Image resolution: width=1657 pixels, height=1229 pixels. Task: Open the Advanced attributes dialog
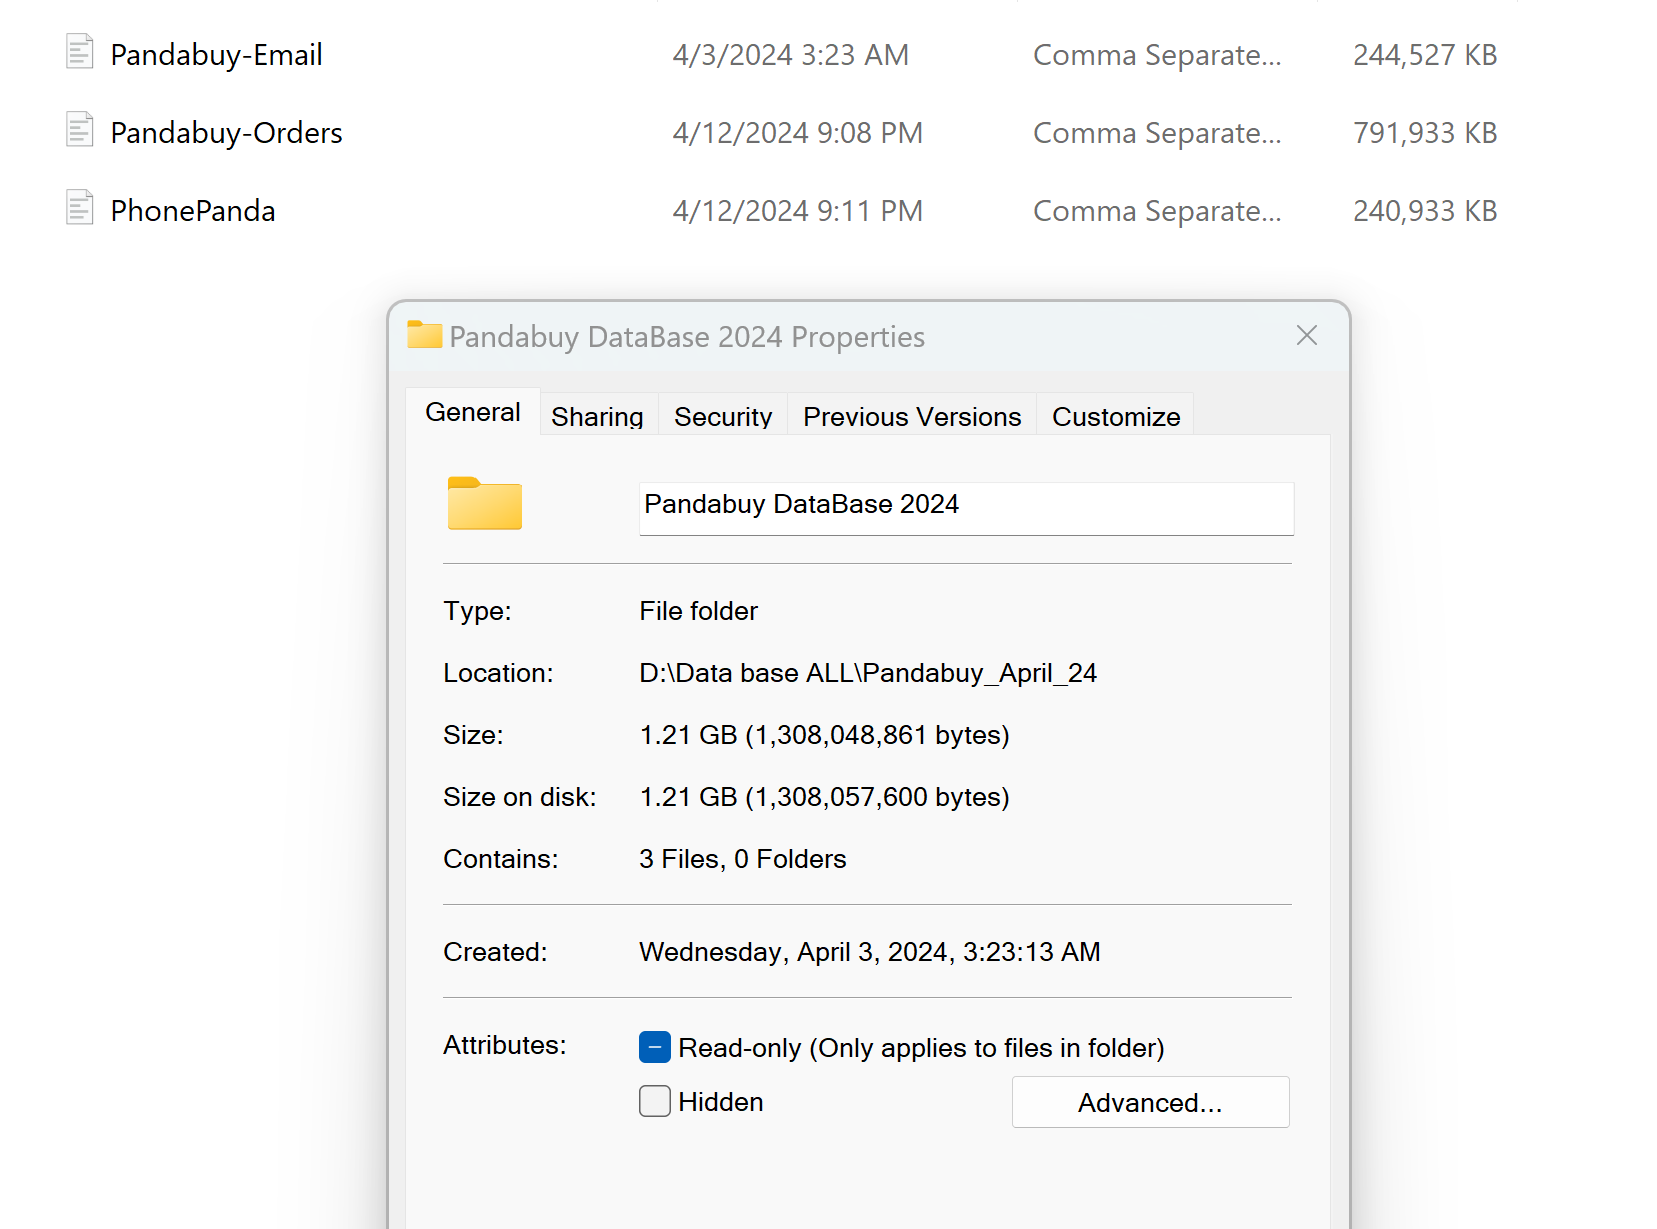(1150, 1102)
